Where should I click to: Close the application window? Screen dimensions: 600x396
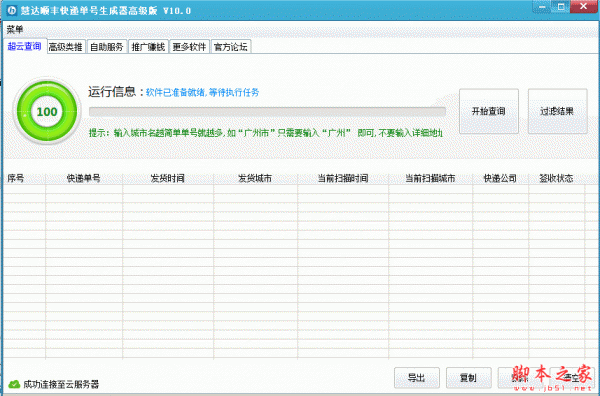click(x=583, y=7)
